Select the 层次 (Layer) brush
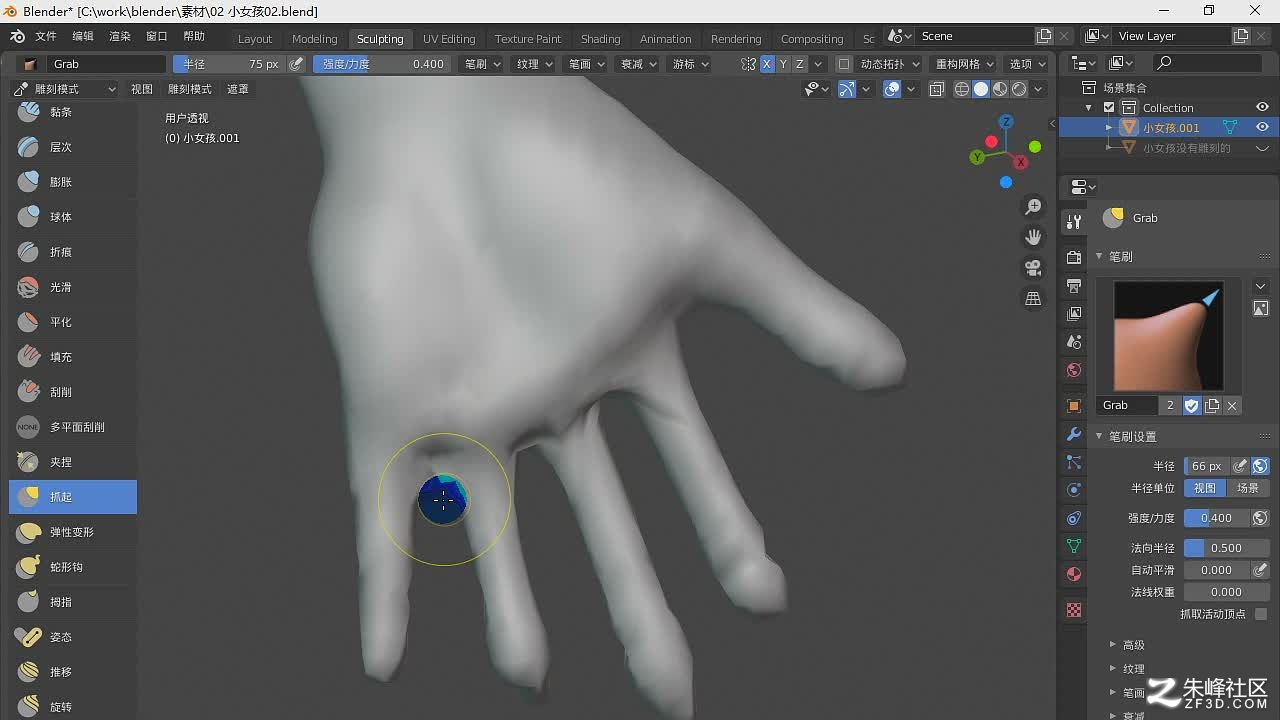 [x=72, y=147]
